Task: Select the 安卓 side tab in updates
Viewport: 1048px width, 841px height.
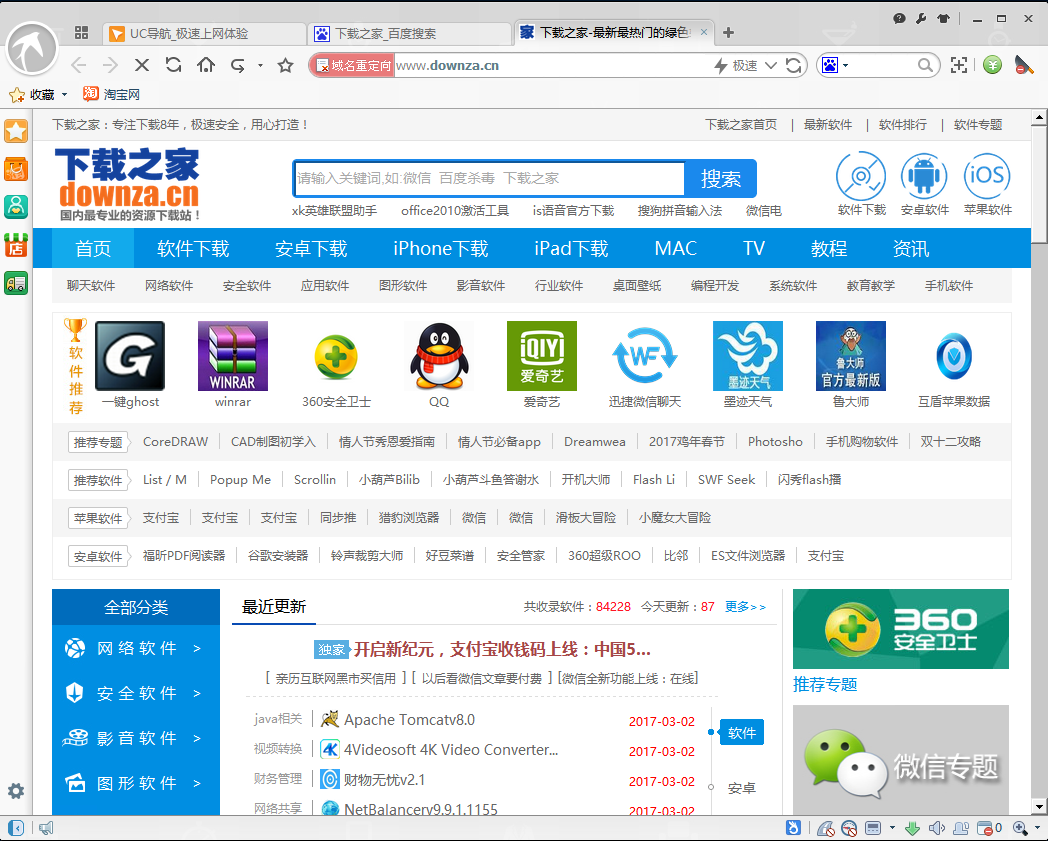Action: [741, 788]
